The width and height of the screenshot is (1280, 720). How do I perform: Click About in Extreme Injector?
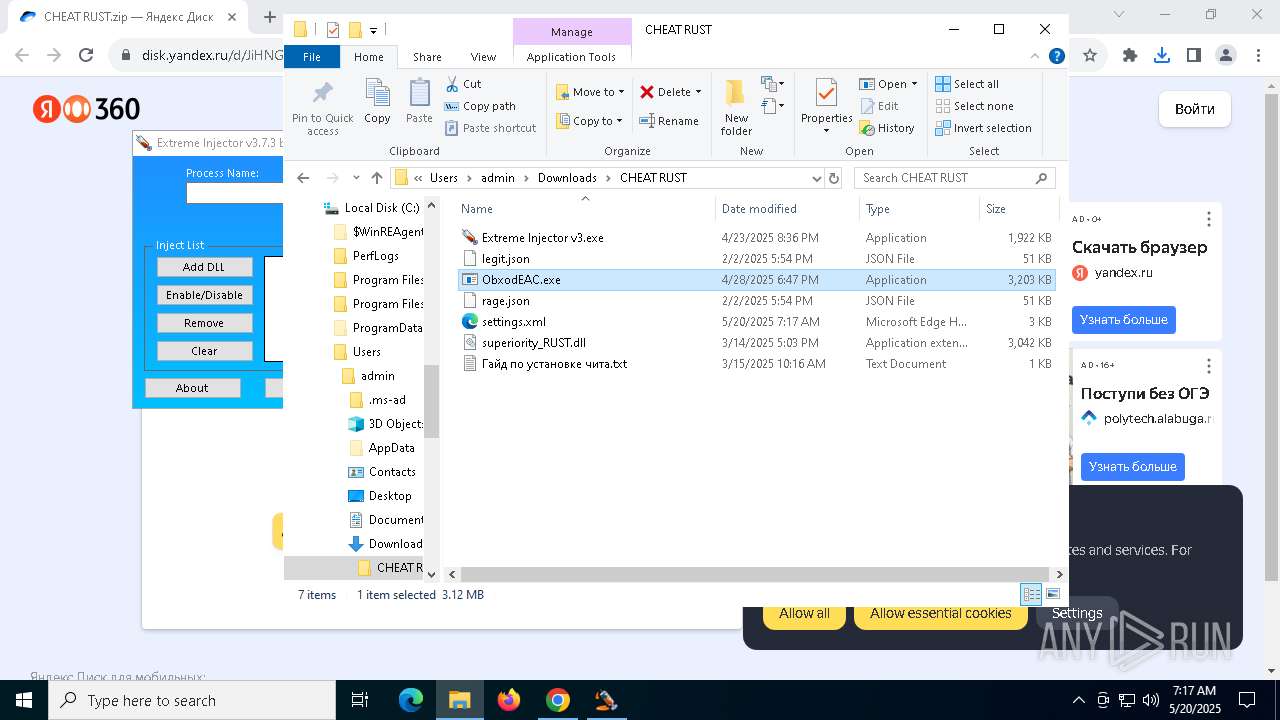[192, 388]
